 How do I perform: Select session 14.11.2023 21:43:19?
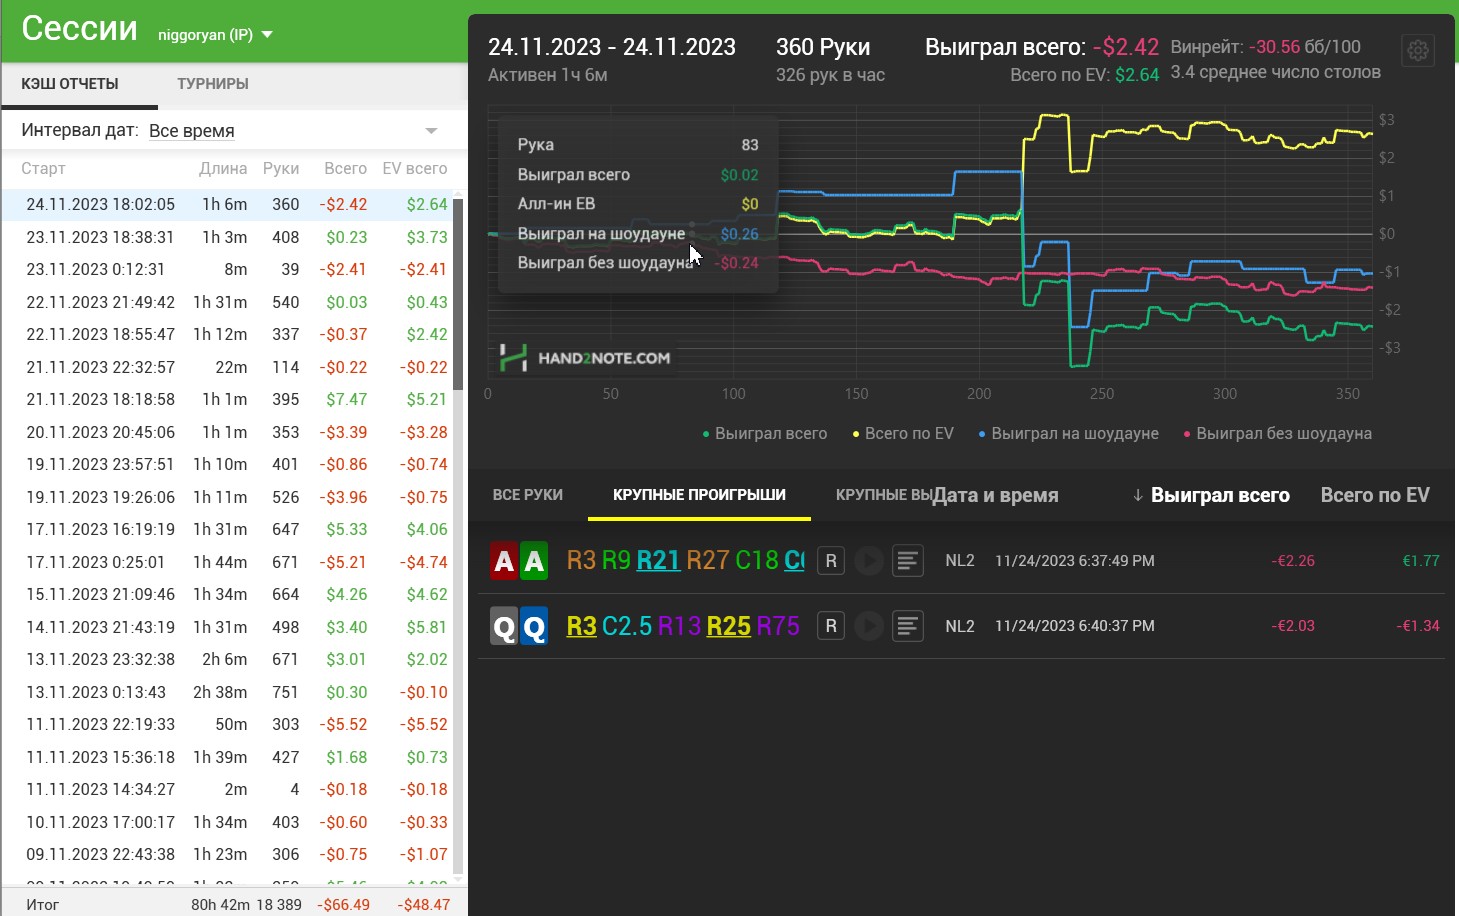coord(228,627)
